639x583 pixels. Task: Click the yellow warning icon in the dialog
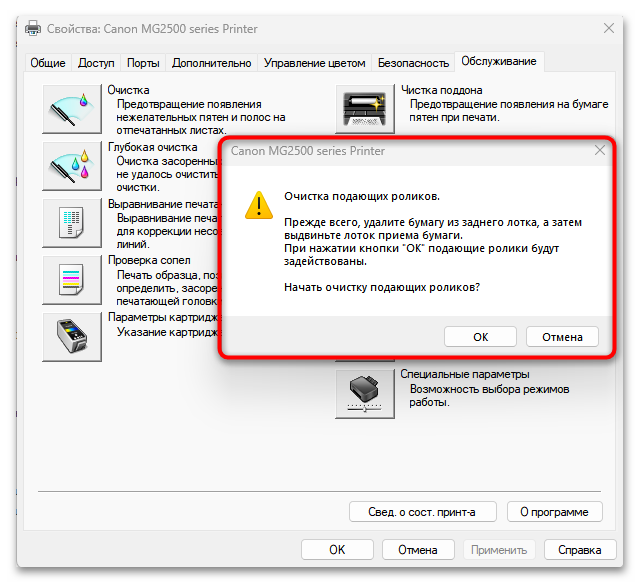(259, 205)
